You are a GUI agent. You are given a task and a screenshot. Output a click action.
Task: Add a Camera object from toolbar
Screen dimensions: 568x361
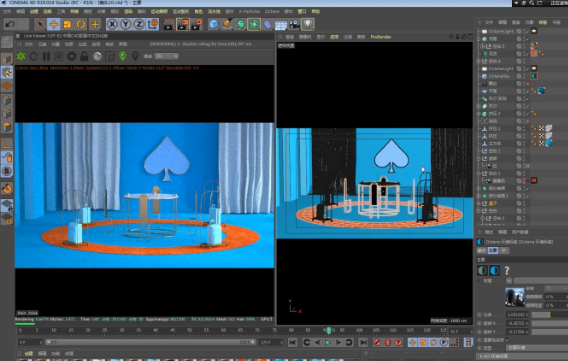coord(294,24)
